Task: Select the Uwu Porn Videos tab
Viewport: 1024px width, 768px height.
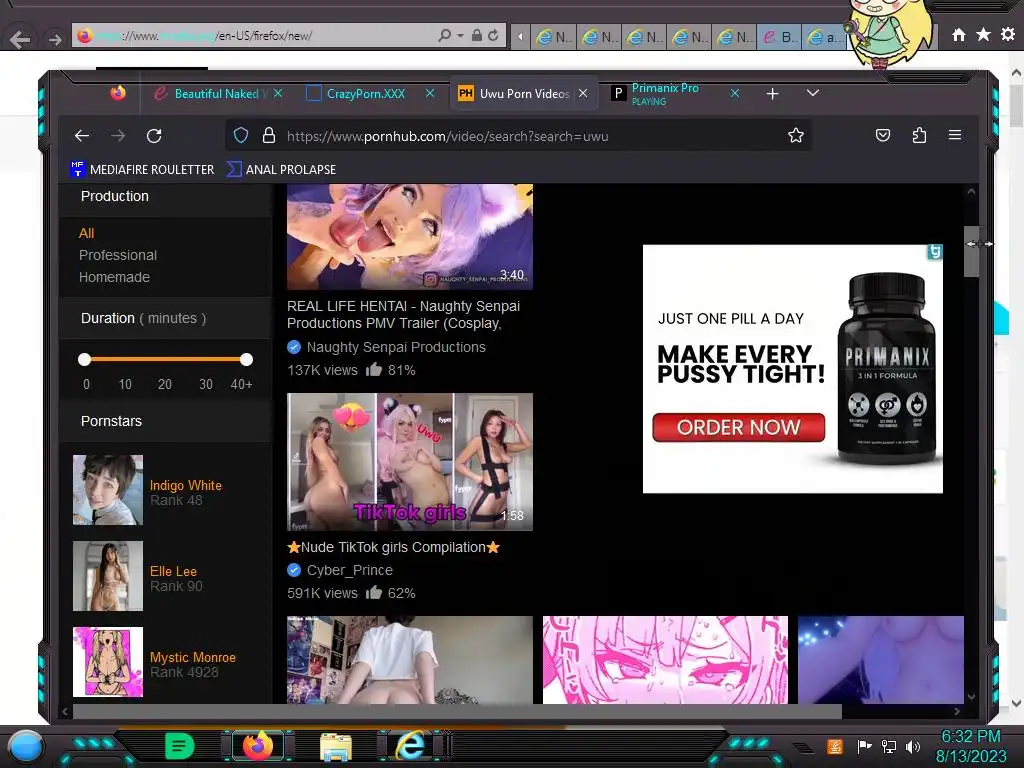Action: 523,93
